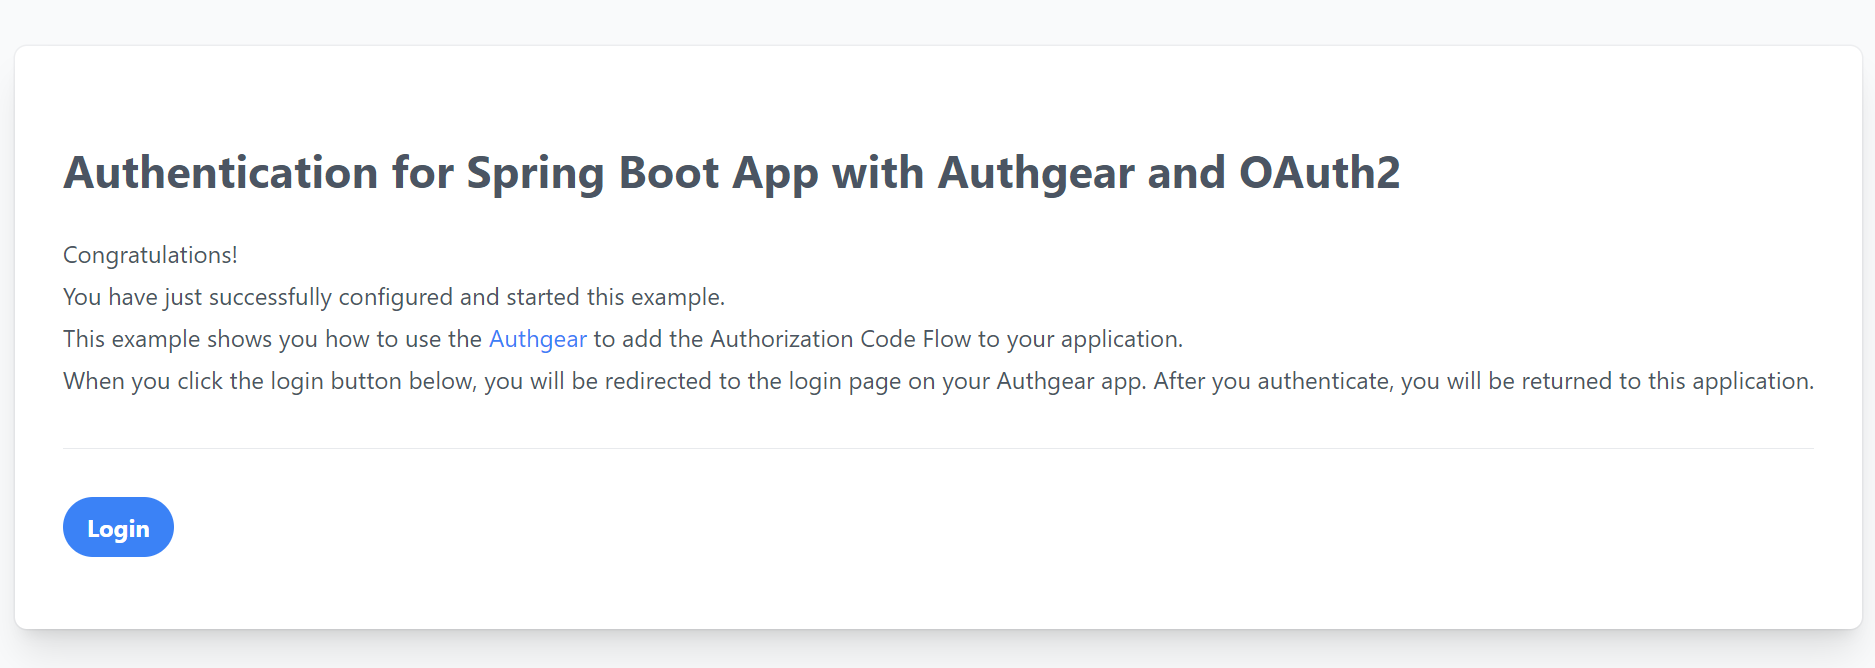The image size is (1875, 668).
Task: Click the word "Authentication" in the title
Action: (221, 172)
